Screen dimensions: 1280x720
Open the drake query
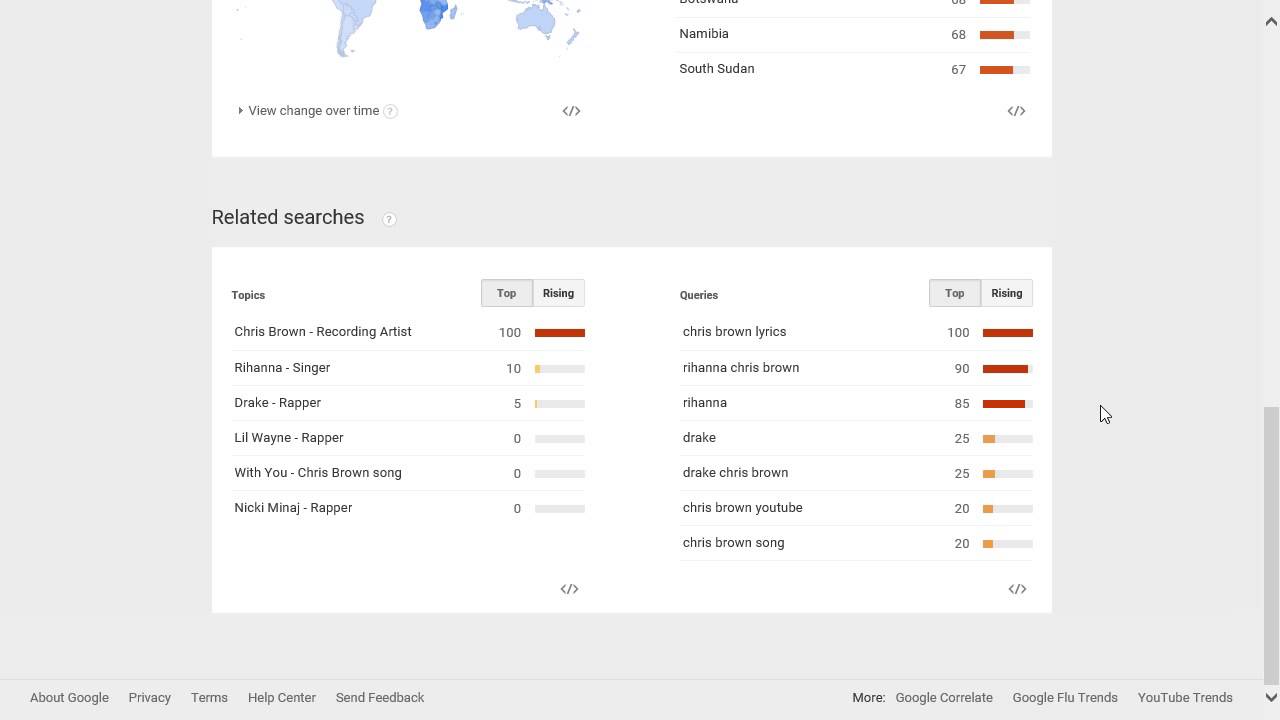pos(699,438)
